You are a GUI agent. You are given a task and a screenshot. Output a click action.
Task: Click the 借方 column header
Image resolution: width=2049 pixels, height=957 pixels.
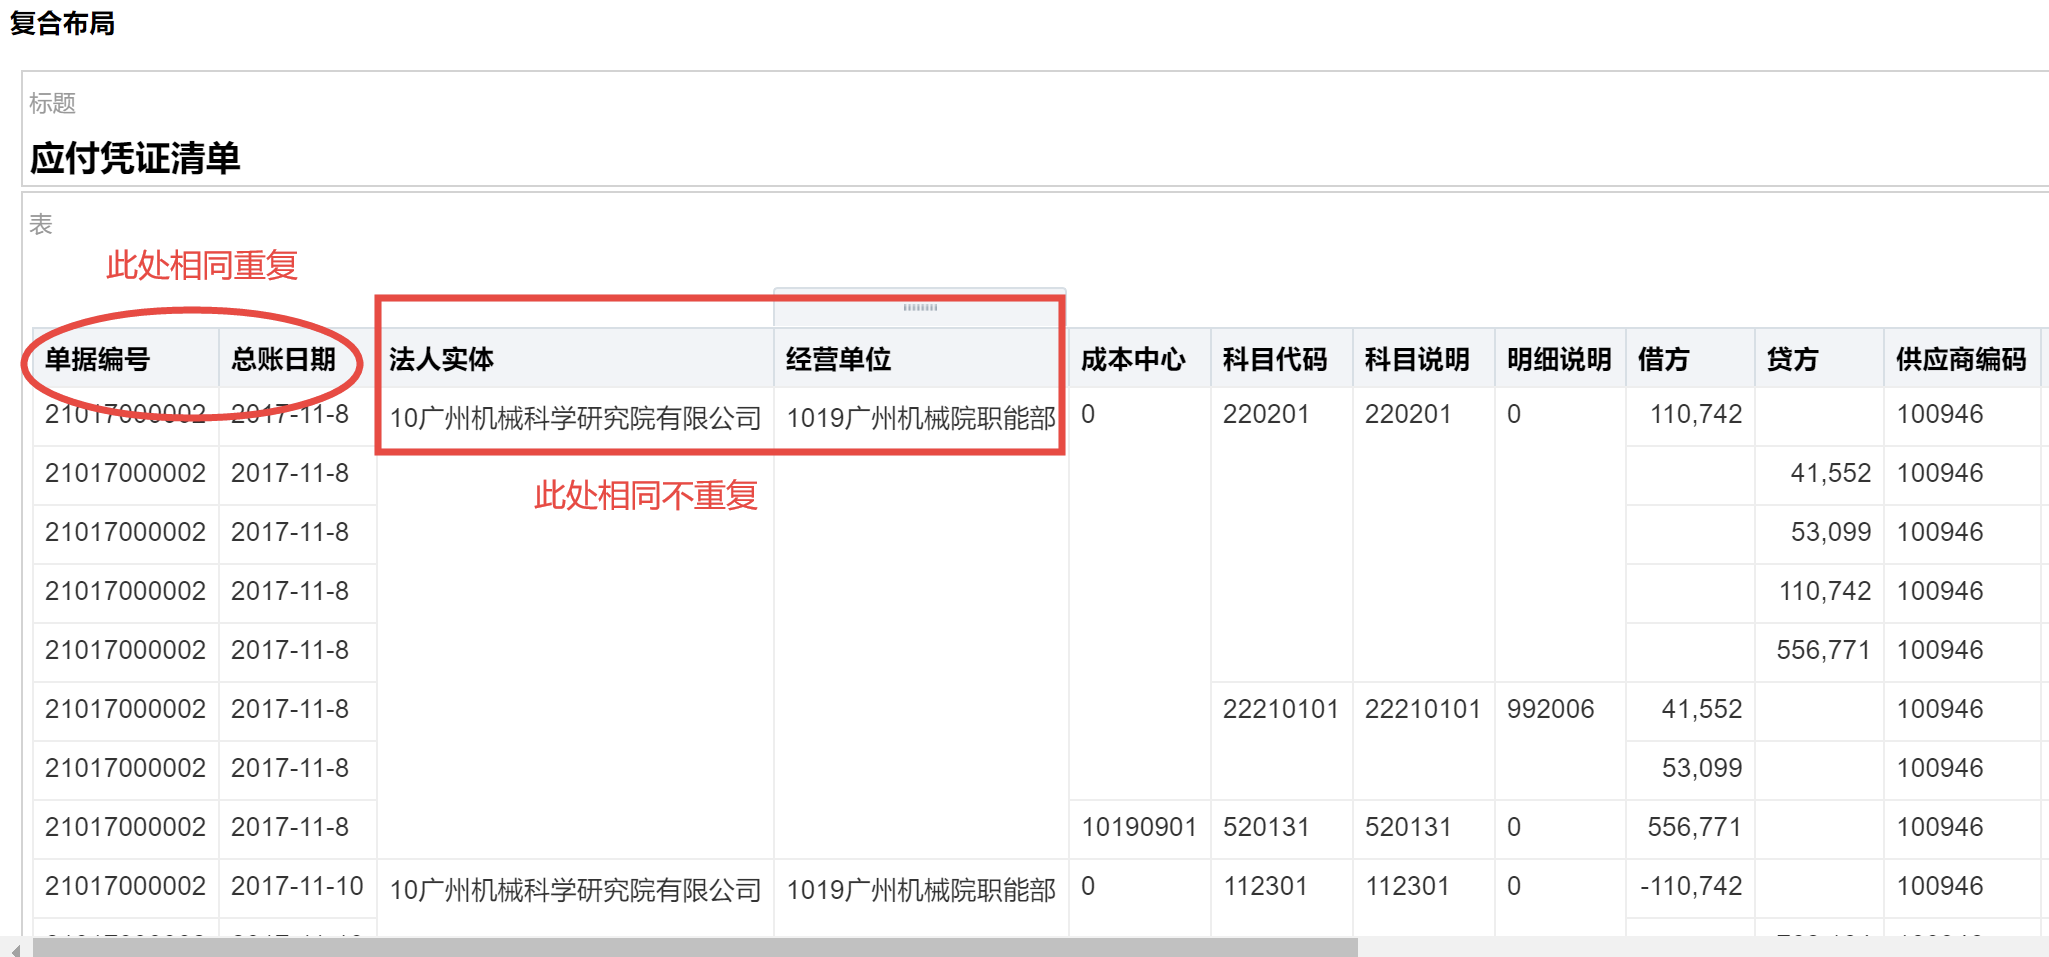tap(1664, 359)
